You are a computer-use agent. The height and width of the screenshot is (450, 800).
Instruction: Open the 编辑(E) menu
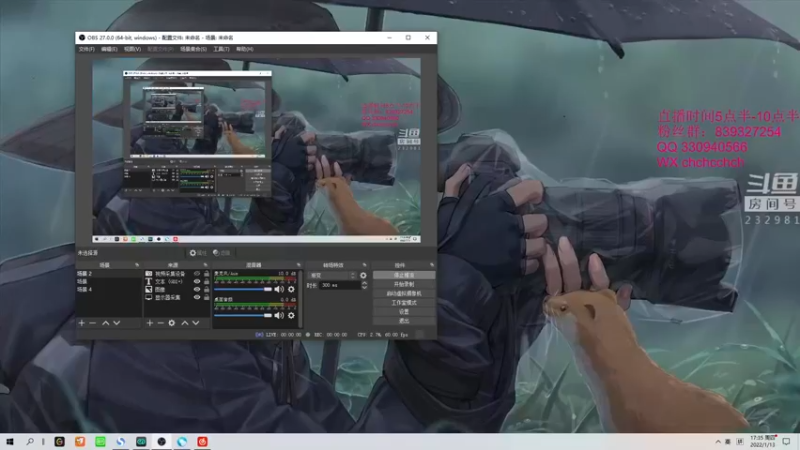point(109,49)
